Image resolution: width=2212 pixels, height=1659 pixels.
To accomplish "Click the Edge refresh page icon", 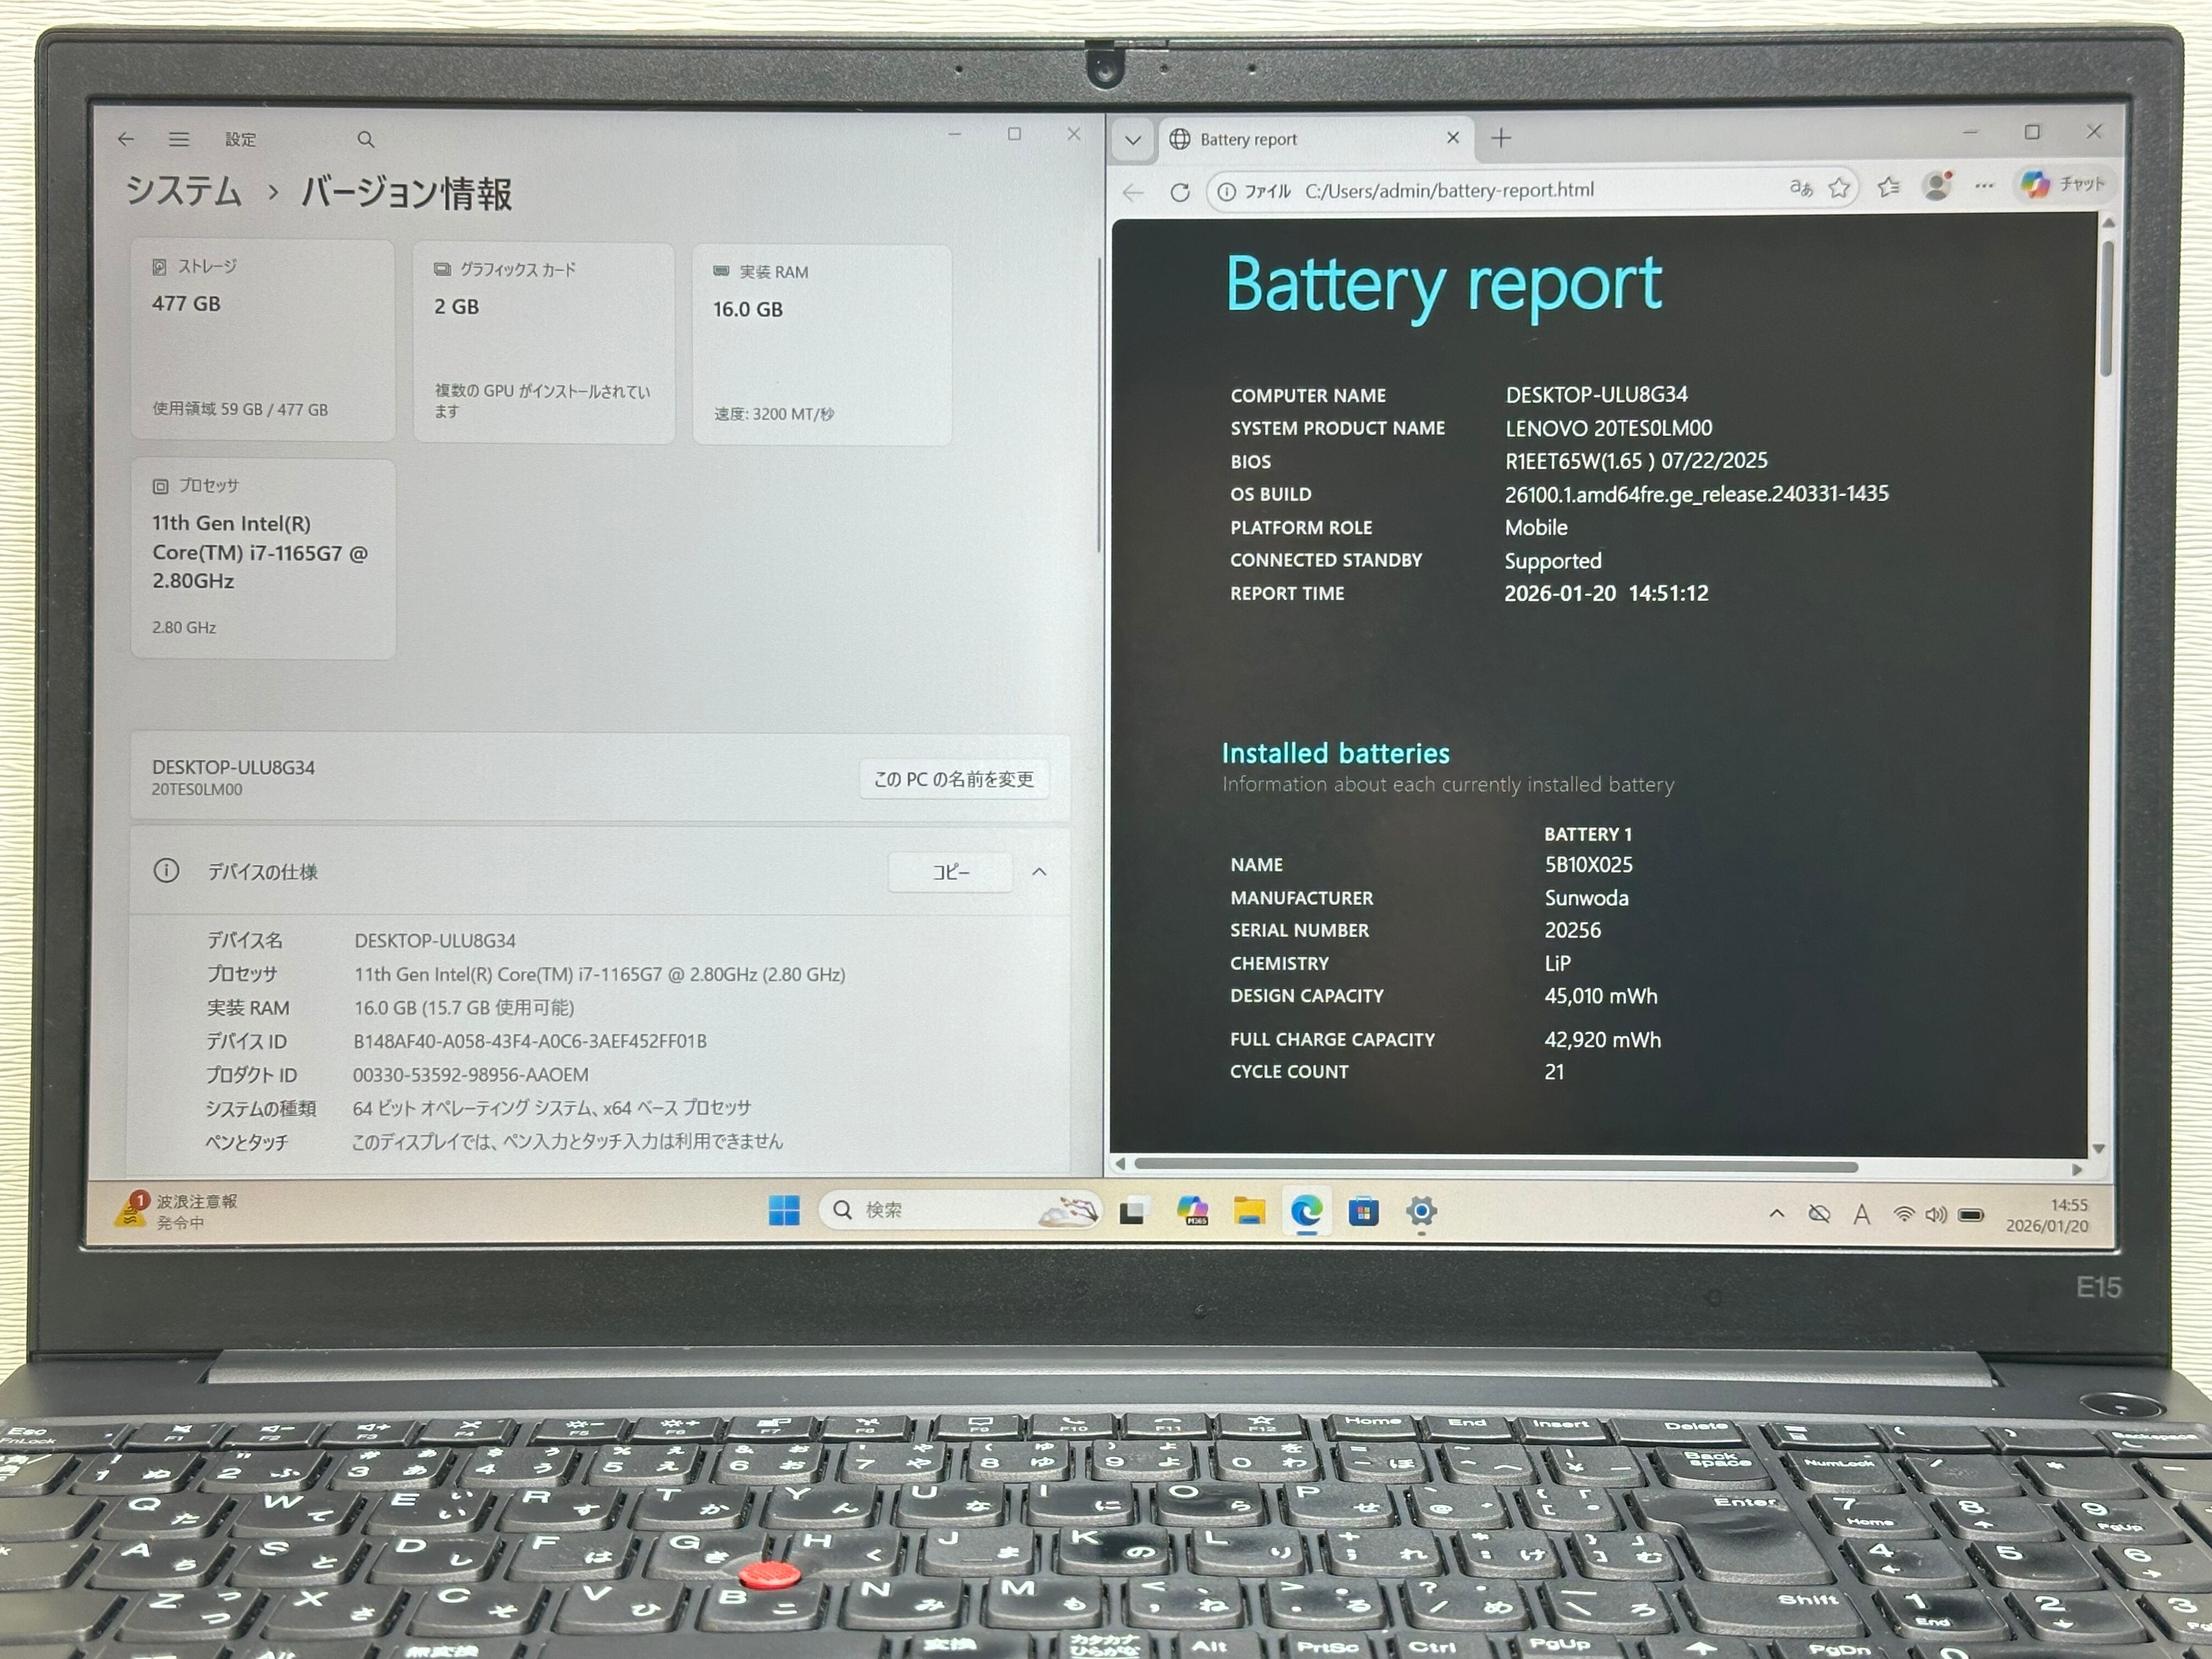I will click(x=1180, y=192).
